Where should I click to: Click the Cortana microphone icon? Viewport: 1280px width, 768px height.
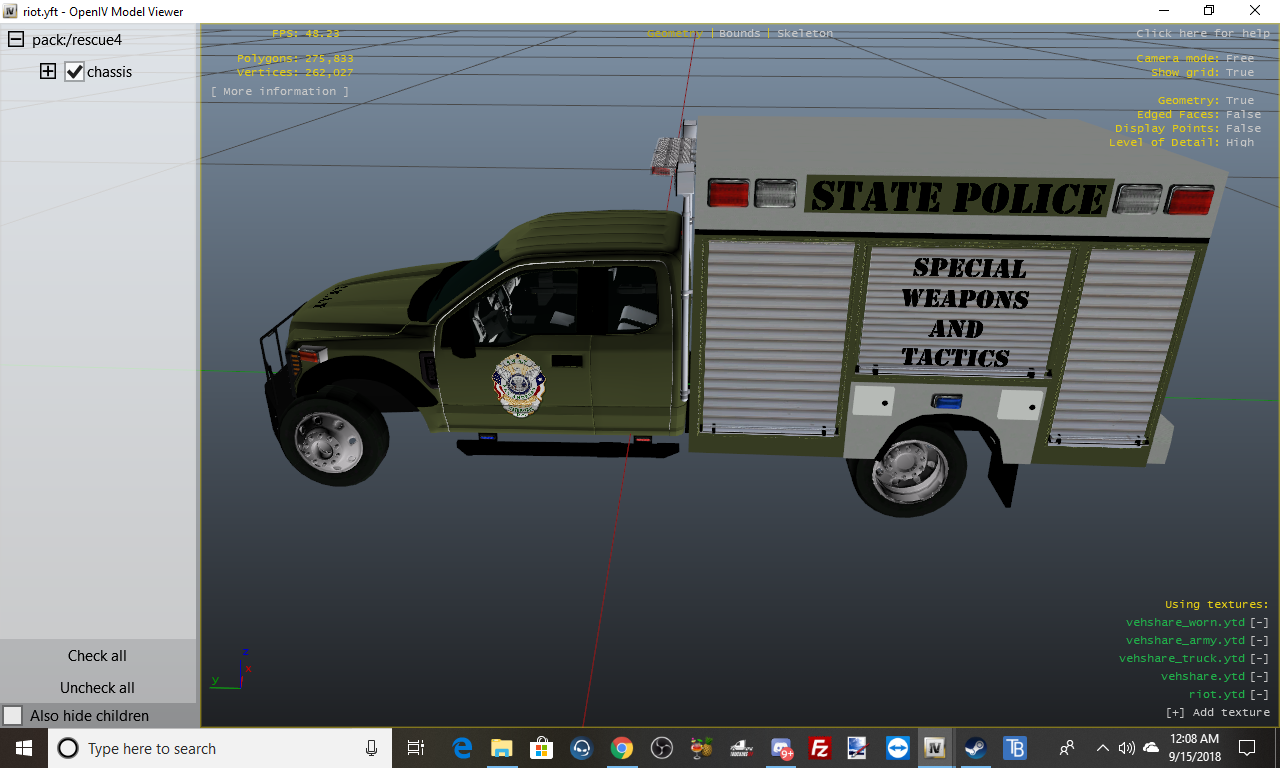coord(371,748)
